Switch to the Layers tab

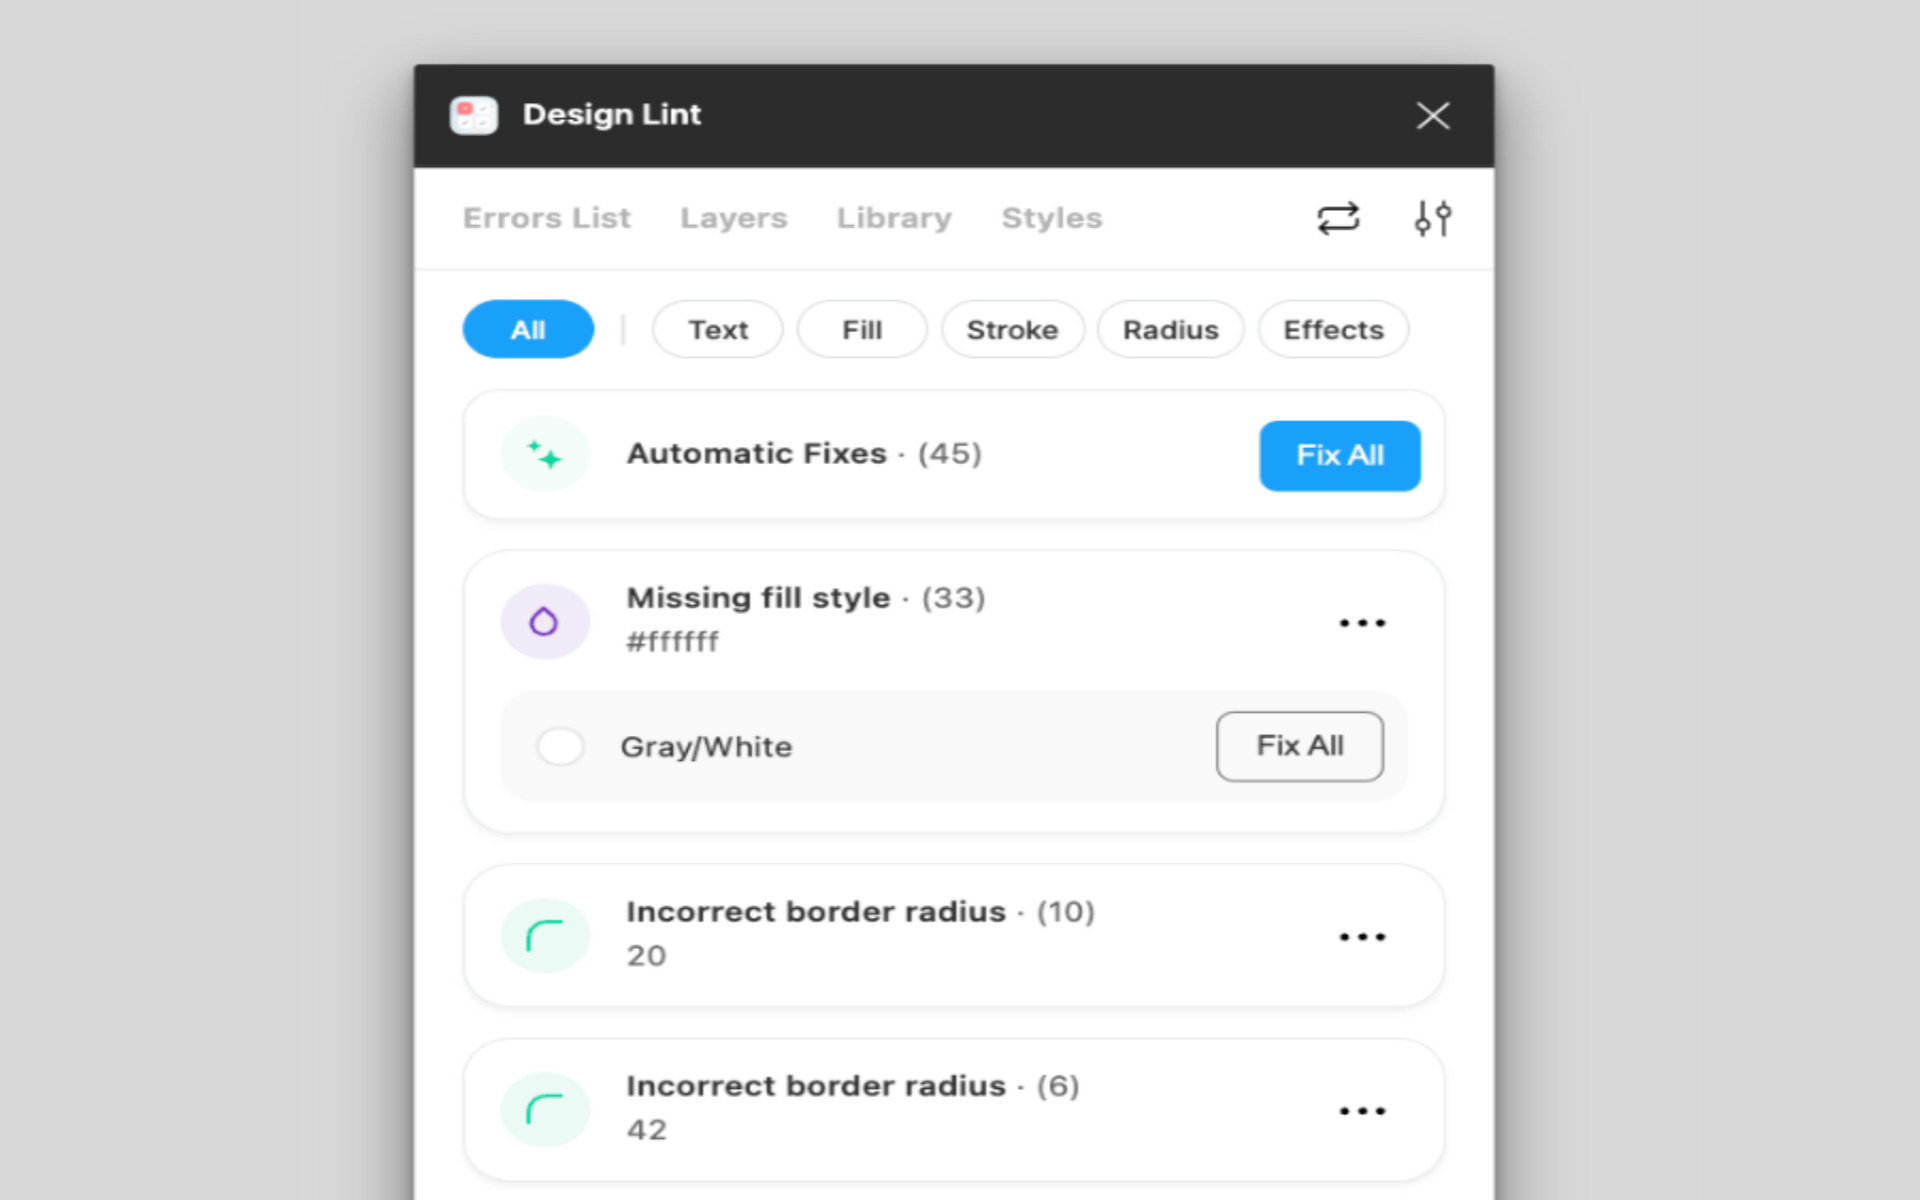(x=733, y=217)
